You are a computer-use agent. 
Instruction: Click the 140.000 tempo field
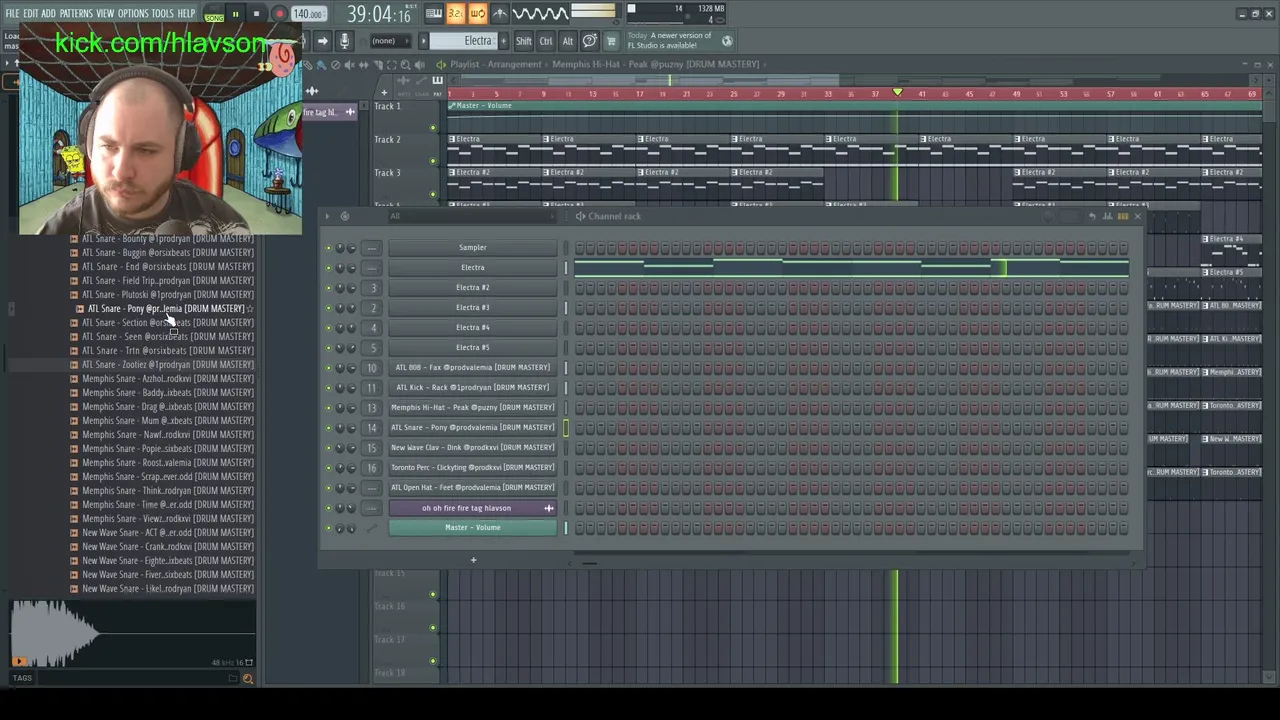point(308,14)
